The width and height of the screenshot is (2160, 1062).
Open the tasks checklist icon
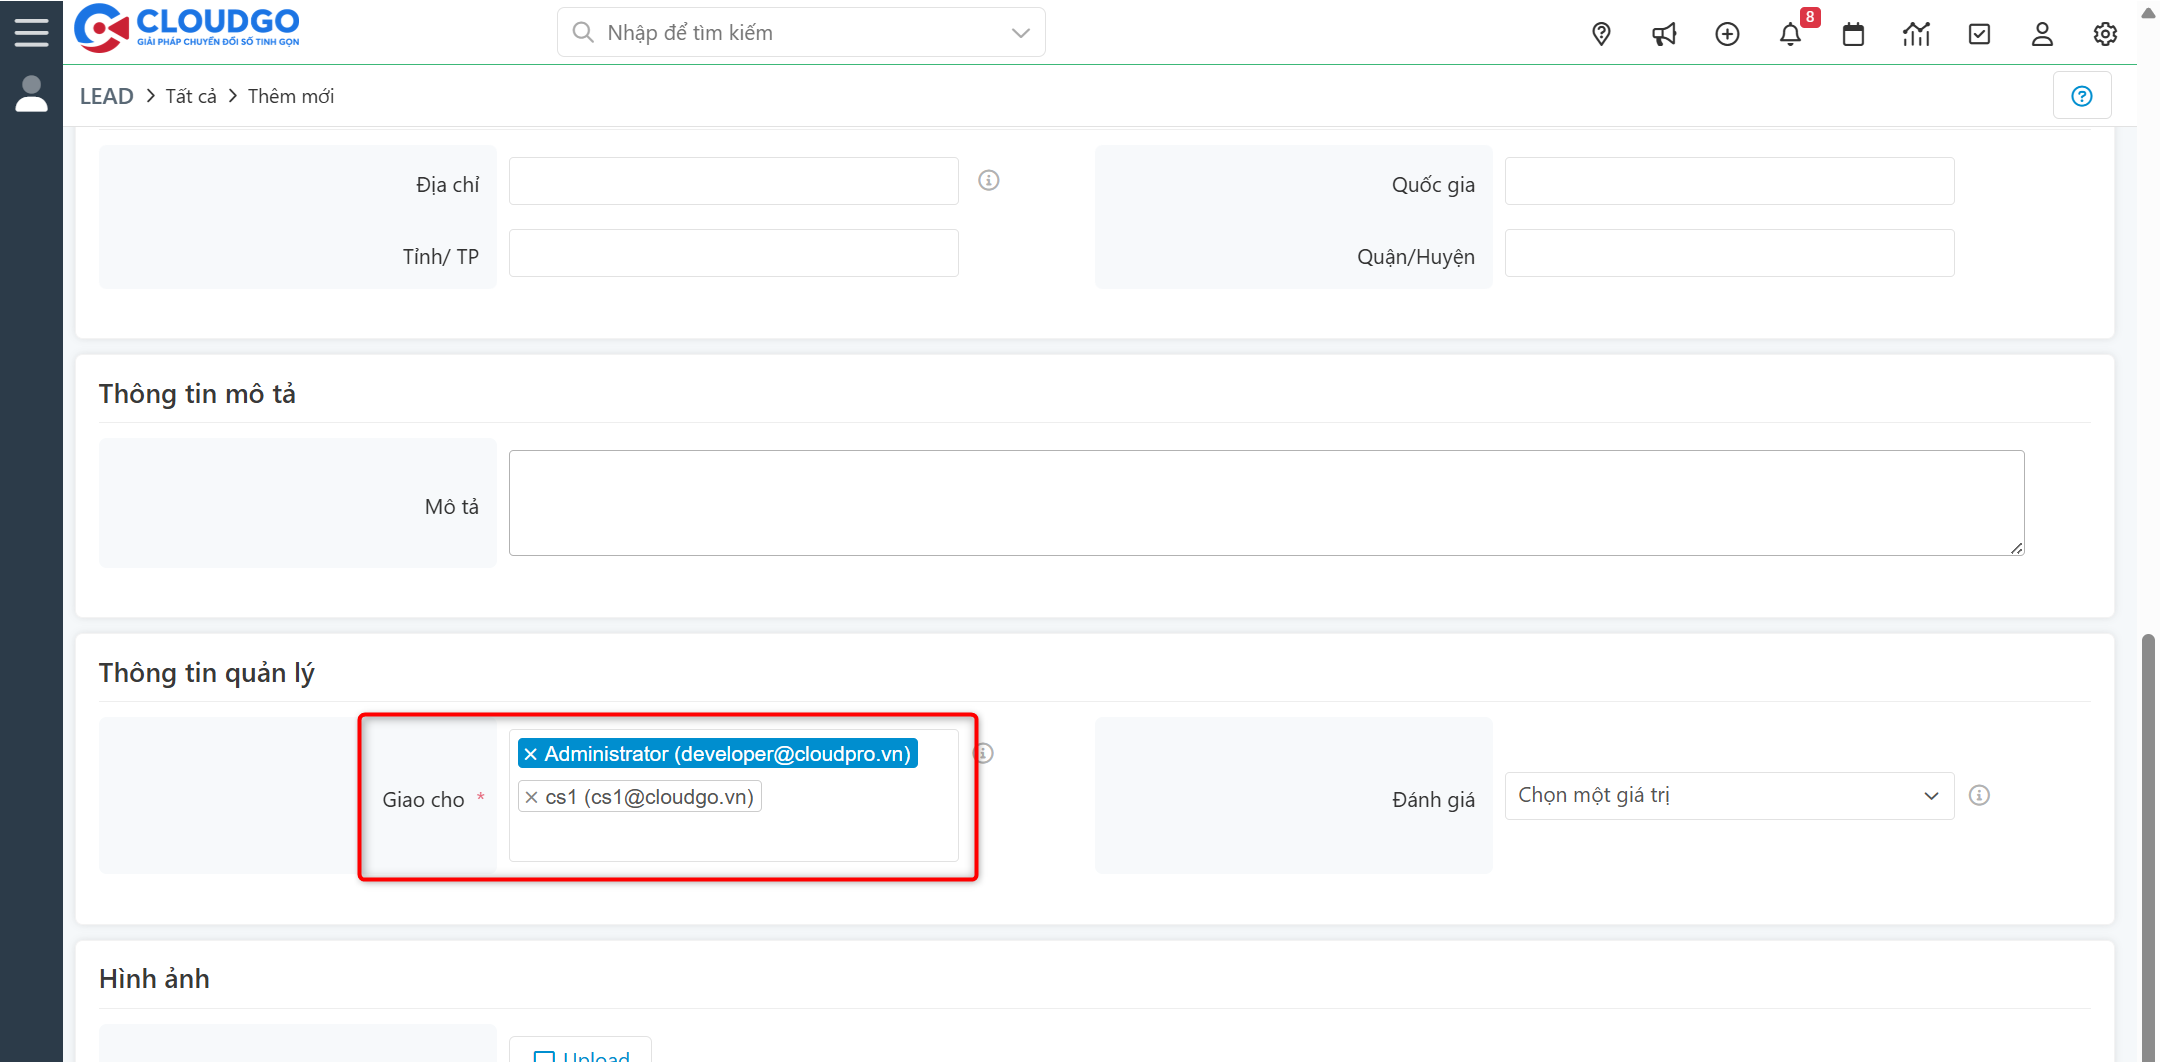pos(1979,34)
